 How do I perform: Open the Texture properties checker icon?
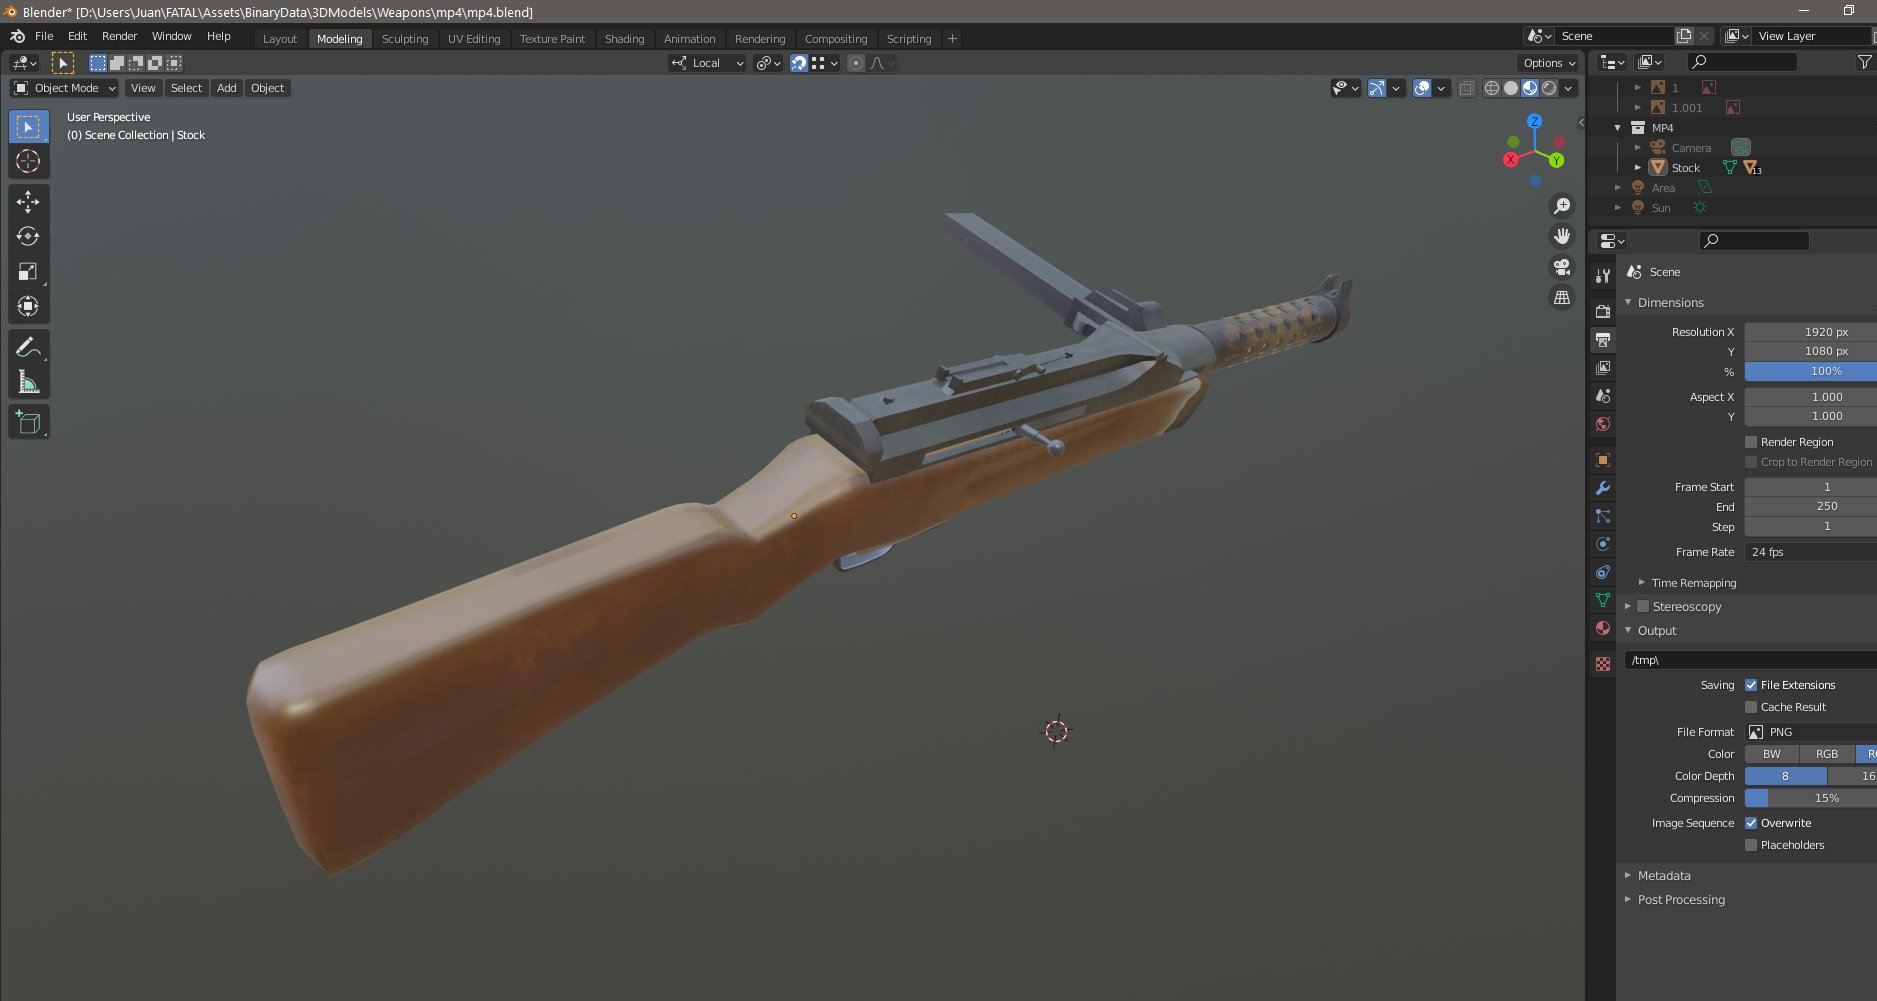pyautogui.click(x=1603, y=664)
